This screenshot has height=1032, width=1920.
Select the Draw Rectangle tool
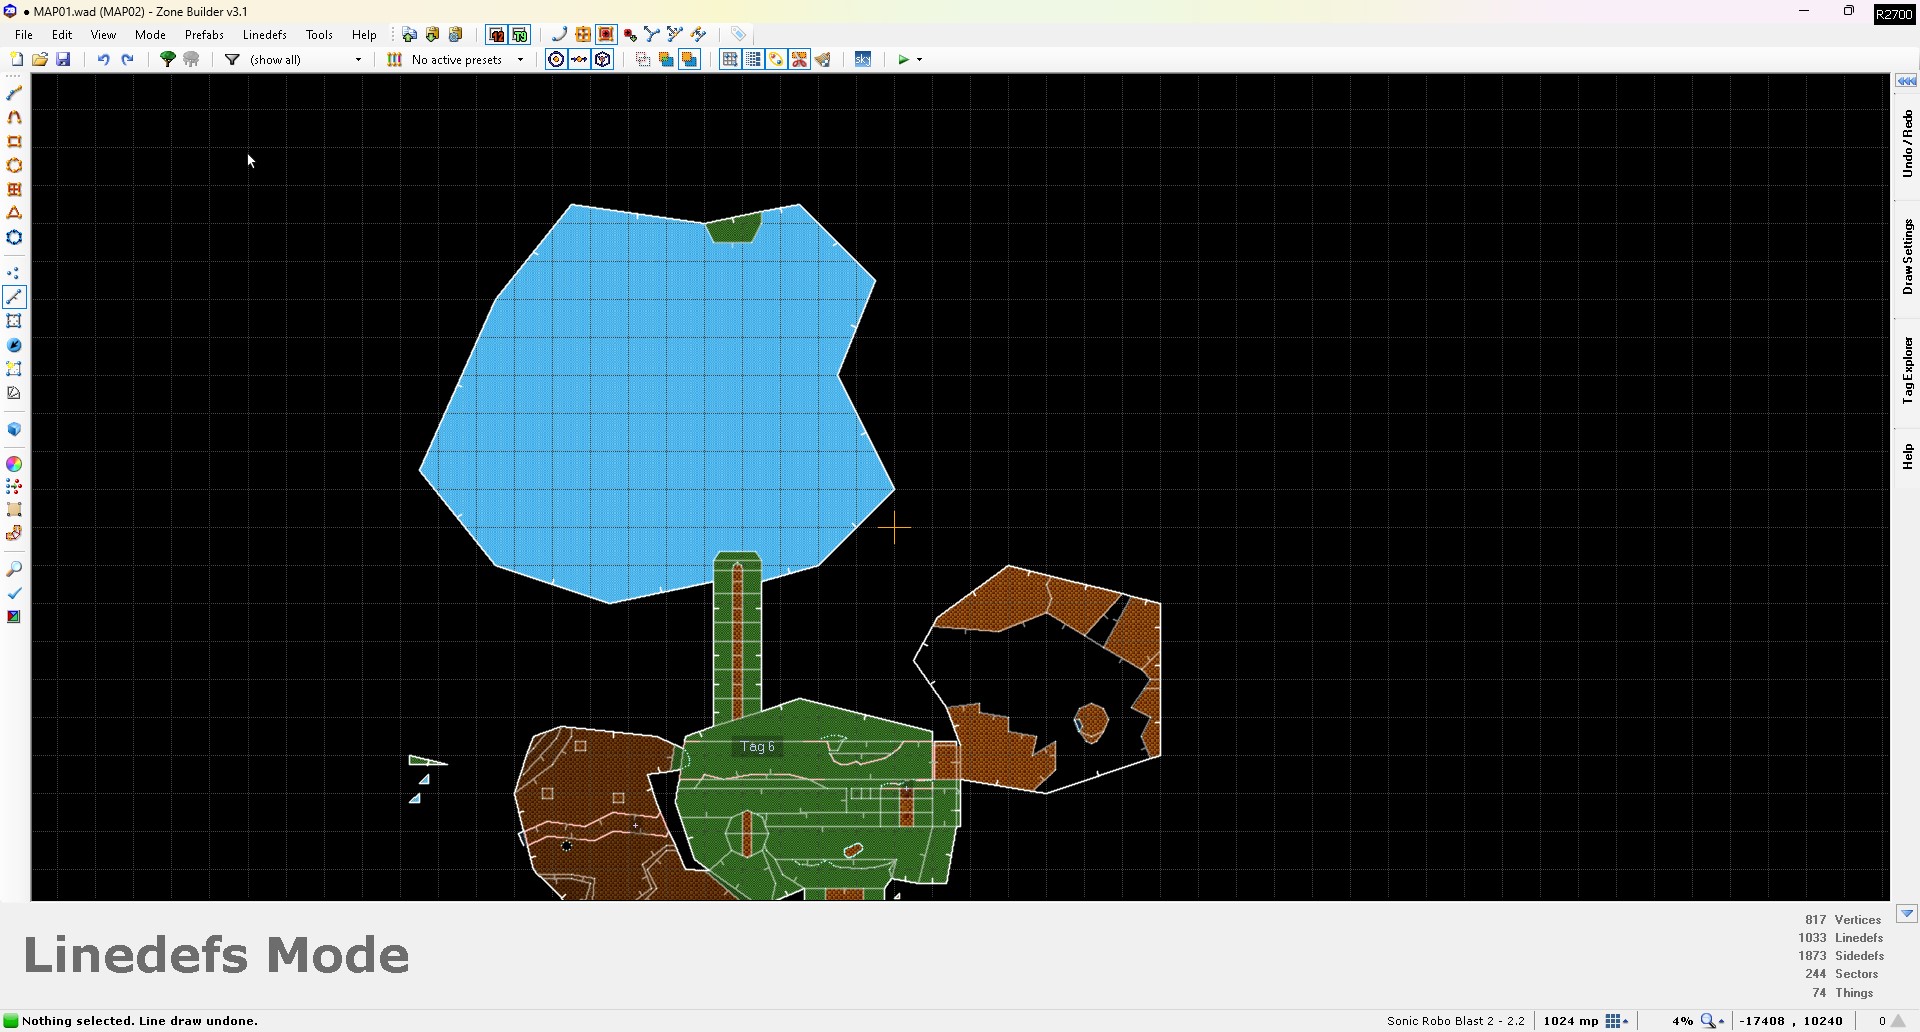pyautogui.click(x=14, y=141)
